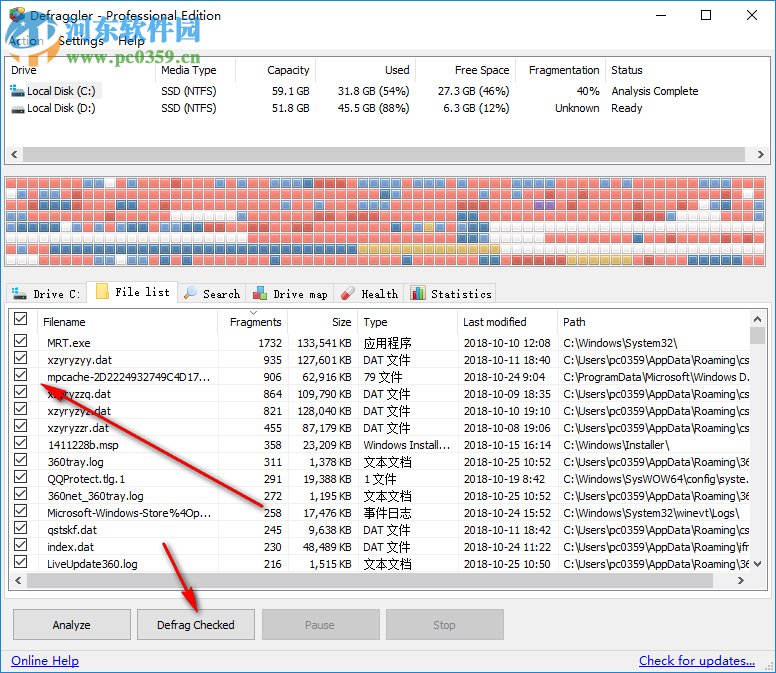Click the Analyze button

[72, 625]
